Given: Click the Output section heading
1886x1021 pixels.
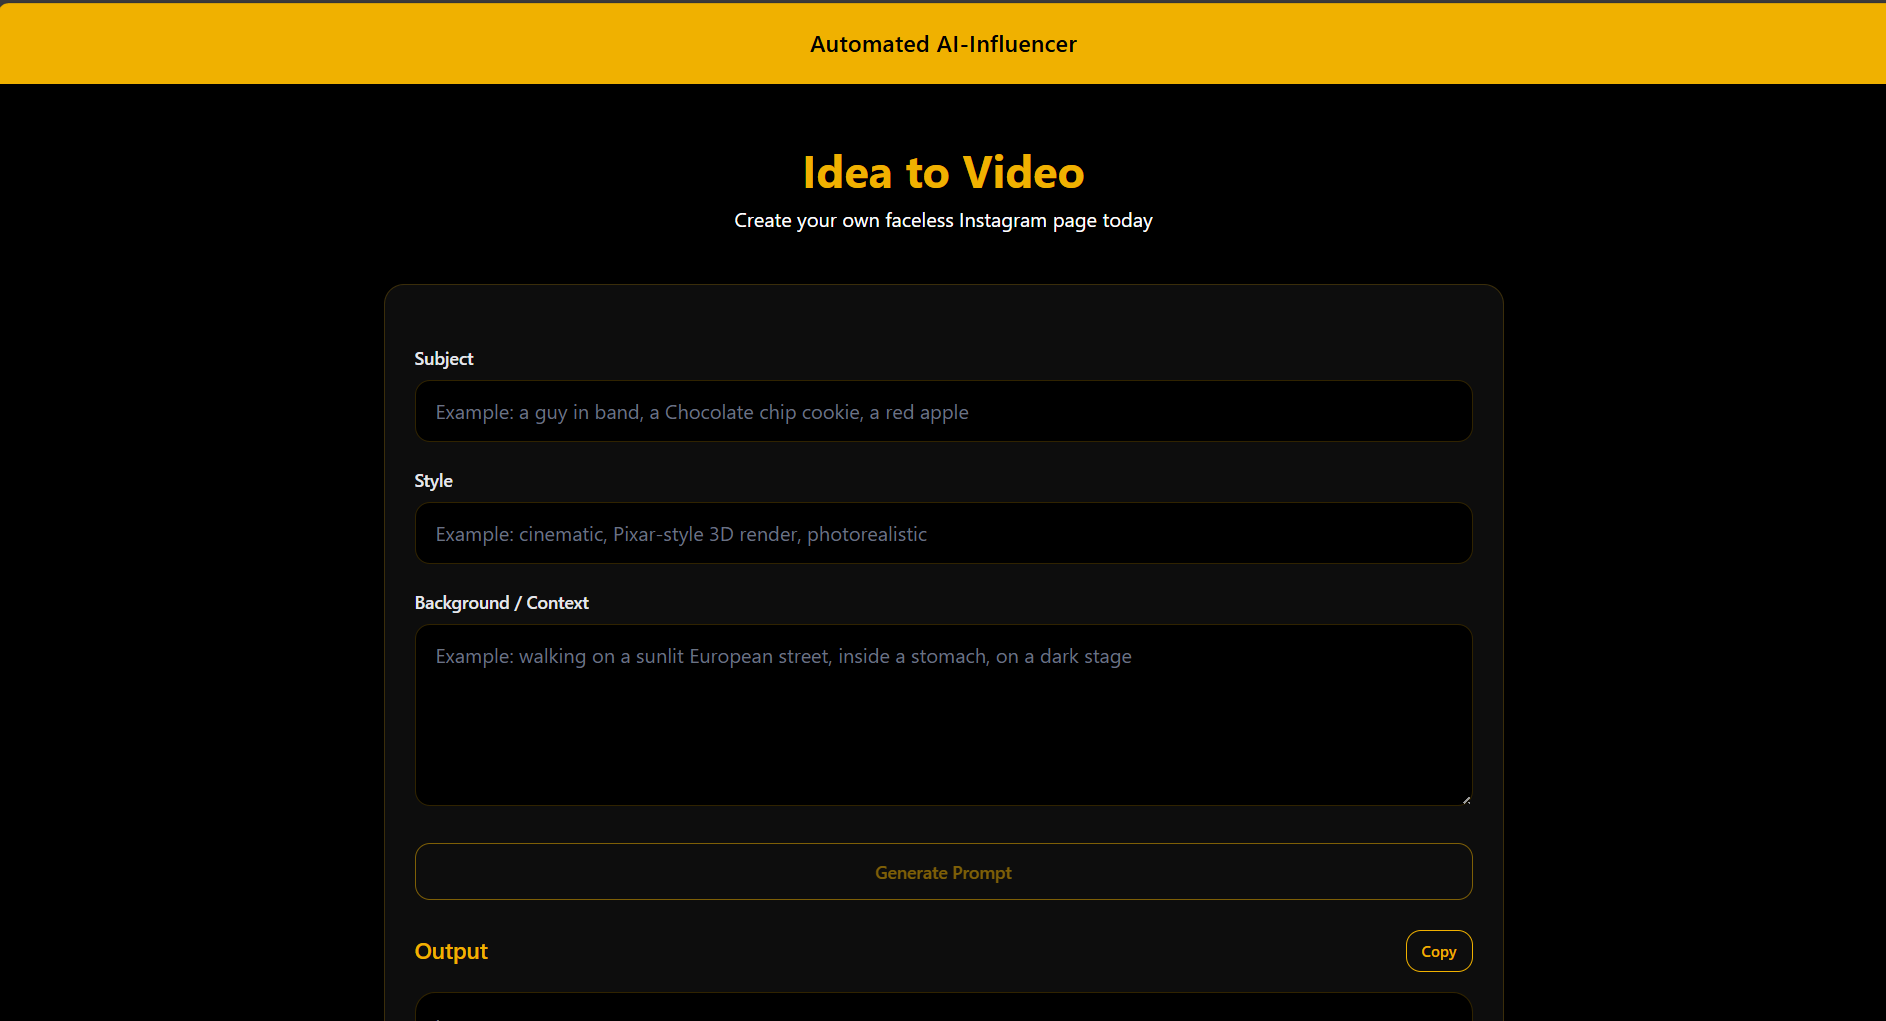Looking at the screenshot, I should tap(451, 951).
